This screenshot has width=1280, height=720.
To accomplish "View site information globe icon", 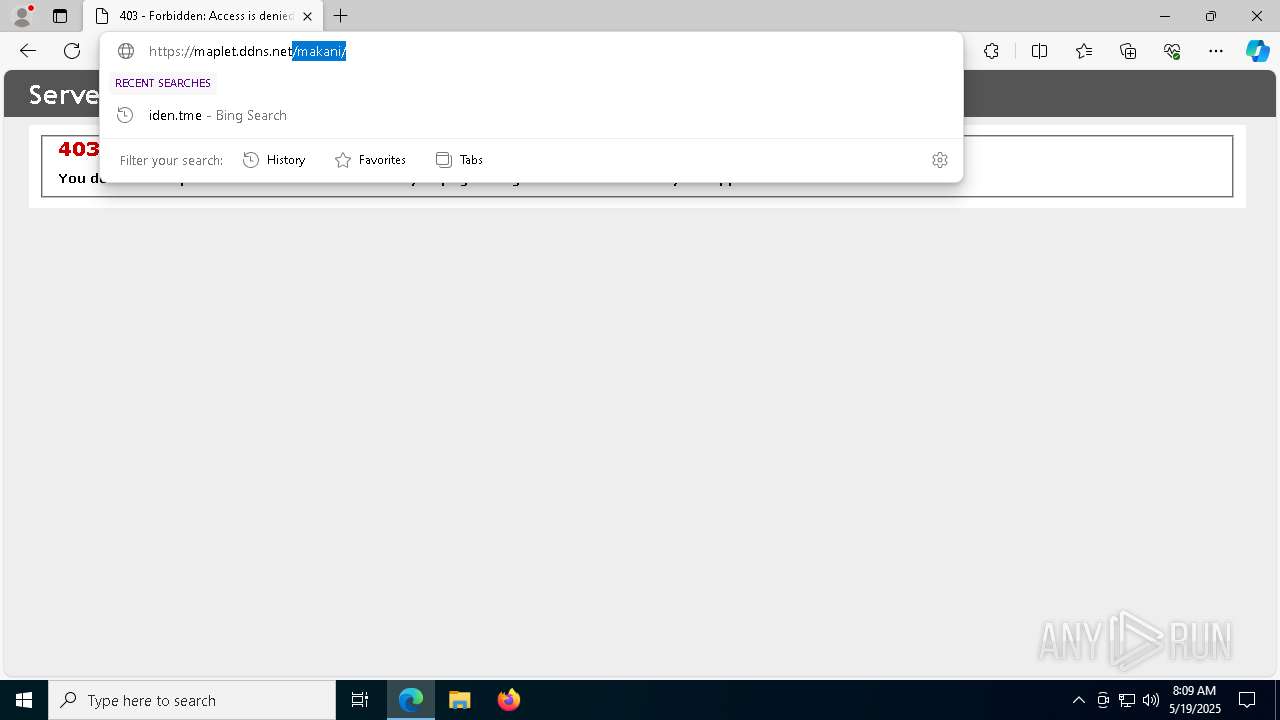I will 126,51.
